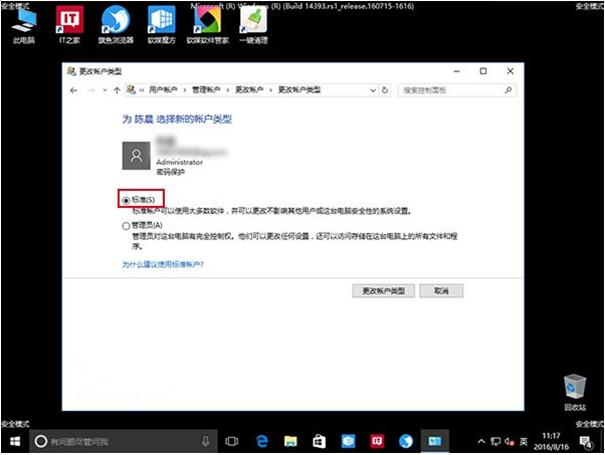Image resolution: width=605 pixels, height=455 pixels.
Task: Open File Explorer from the taskbar
Action: pyautogui.click(x=290, y=441)
